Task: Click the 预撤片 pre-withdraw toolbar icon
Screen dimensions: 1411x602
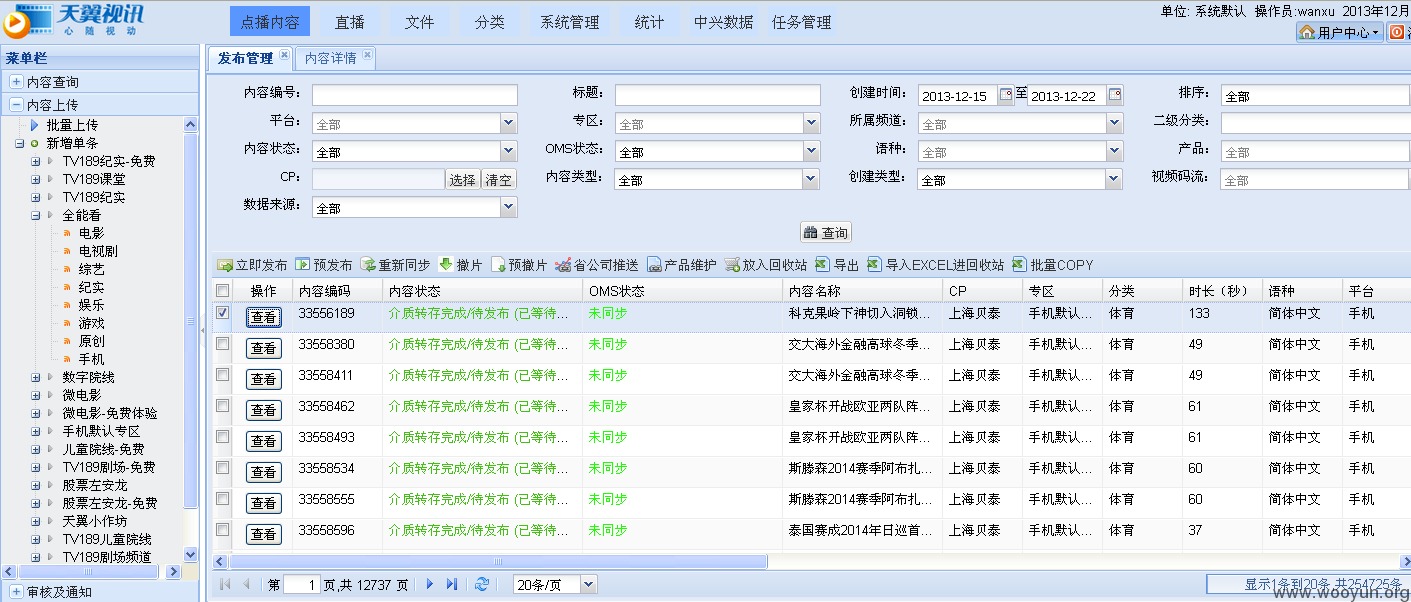Action: pos(498,265)
